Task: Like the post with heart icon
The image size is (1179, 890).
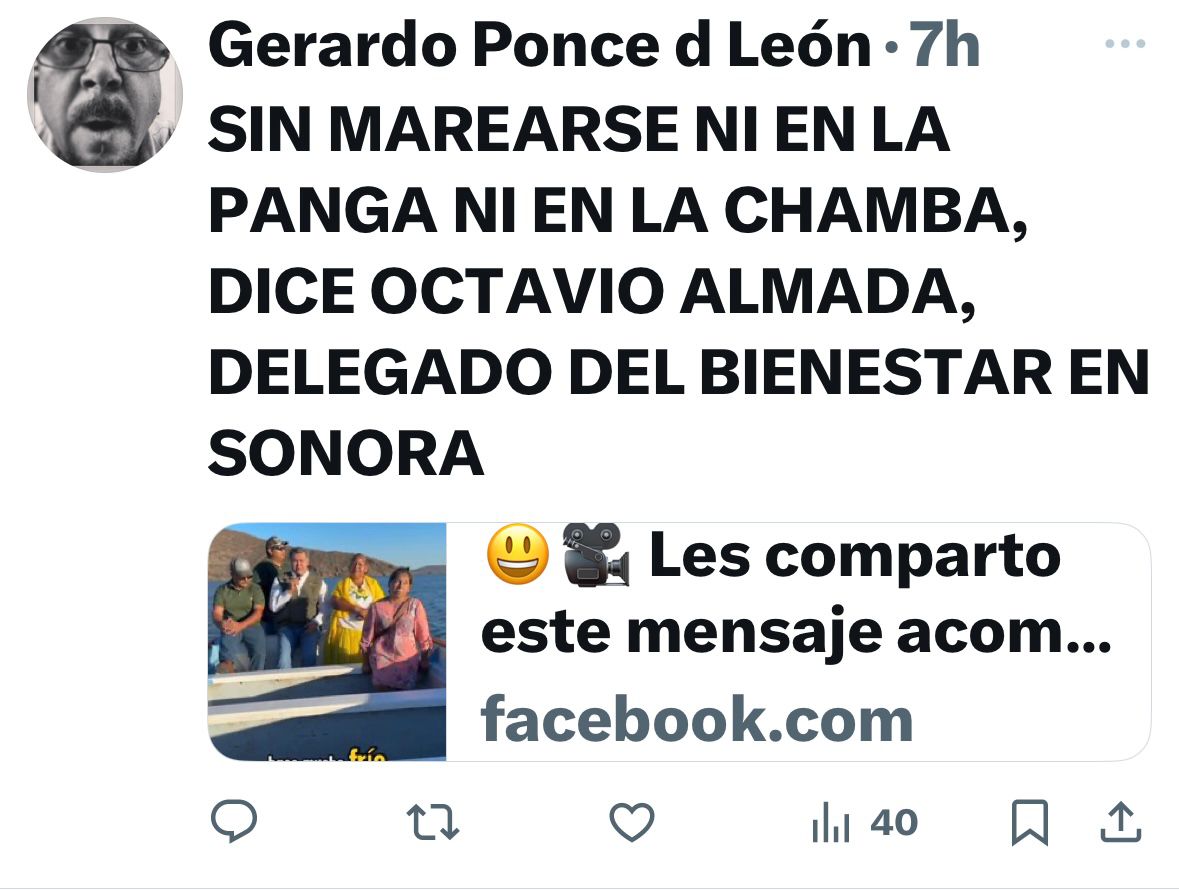Action: pos(632,822)
